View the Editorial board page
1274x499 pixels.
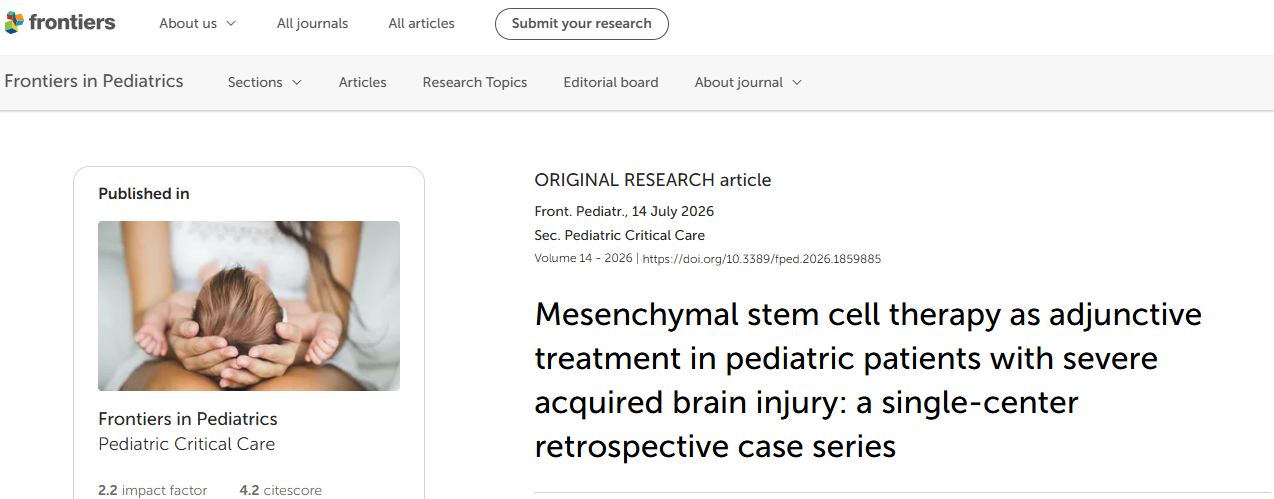pyautogui.click(x=610, y=82)
